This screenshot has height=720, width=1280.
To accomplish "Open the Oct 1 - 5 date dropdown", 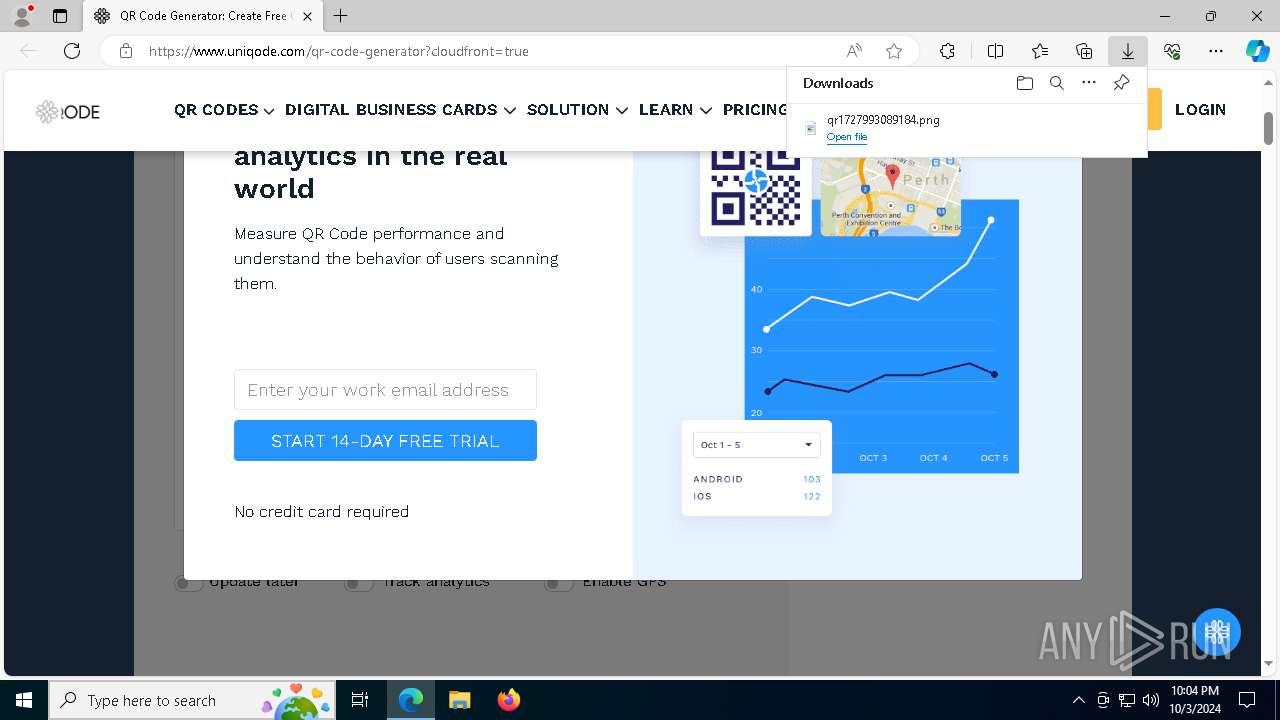I will pyautogui.click(x=756, y=445).
